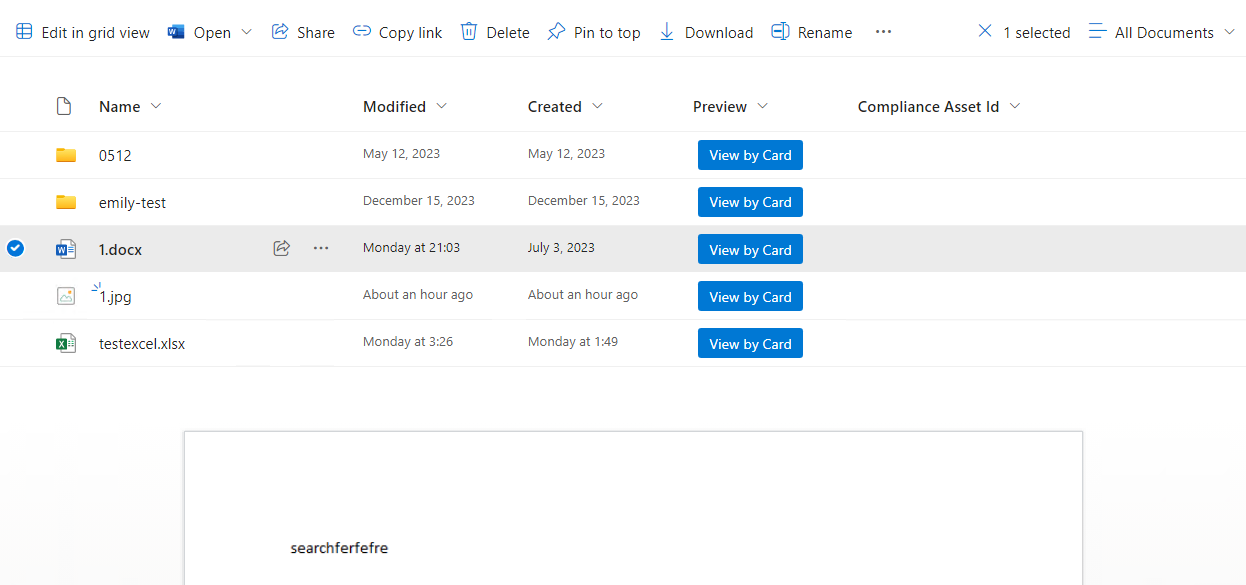The image size is (1246, 585).
Task: Click the image icon next to 1.jpg
Action: point(66,295)
